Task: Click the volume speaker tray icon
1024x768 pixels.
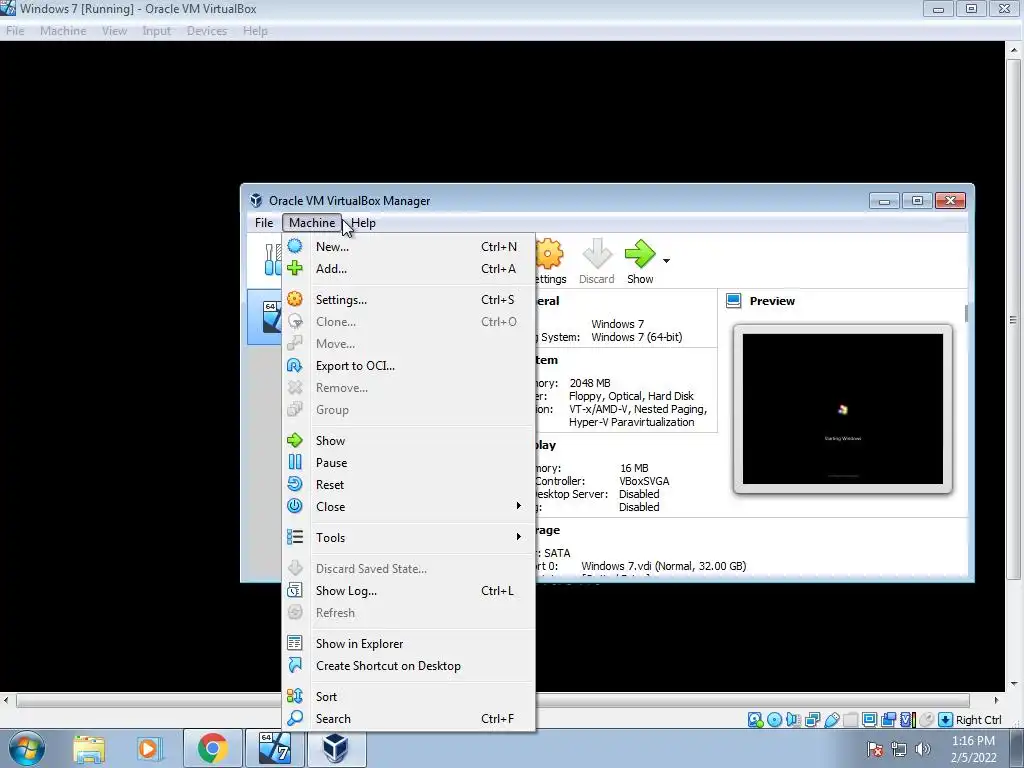Action: pos(923,749)
